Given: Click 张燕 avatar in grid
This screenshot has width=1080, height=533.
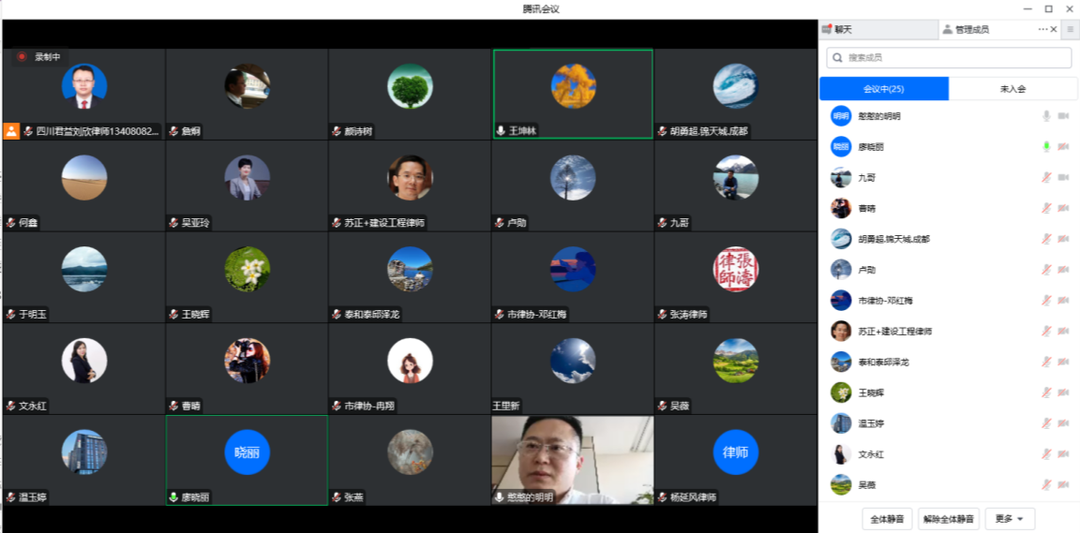Looking at the screenshot, I should click(x=410, y=452).
